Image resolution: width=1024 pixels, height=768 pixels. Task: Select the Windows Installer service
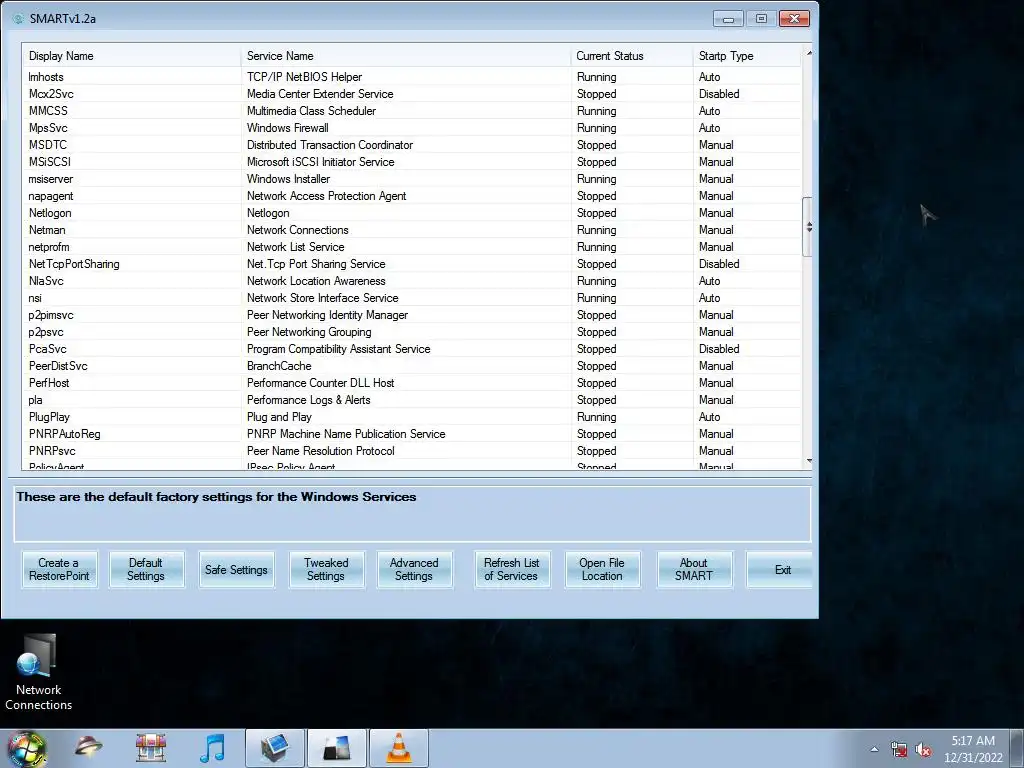pos(289,179)
